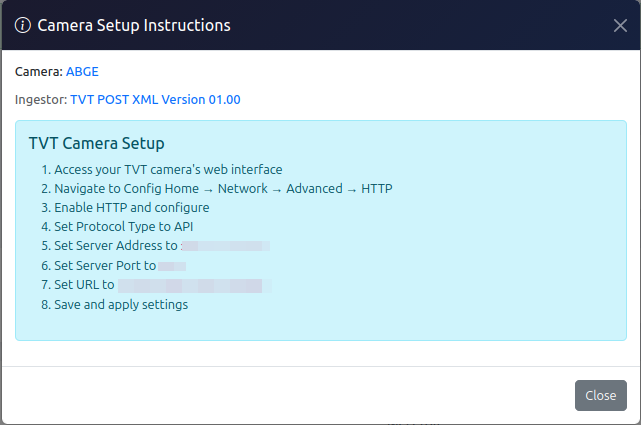The width and height of the screenshot is (641, 425).
Task: Click the Set URL to text
Action: 84,285
